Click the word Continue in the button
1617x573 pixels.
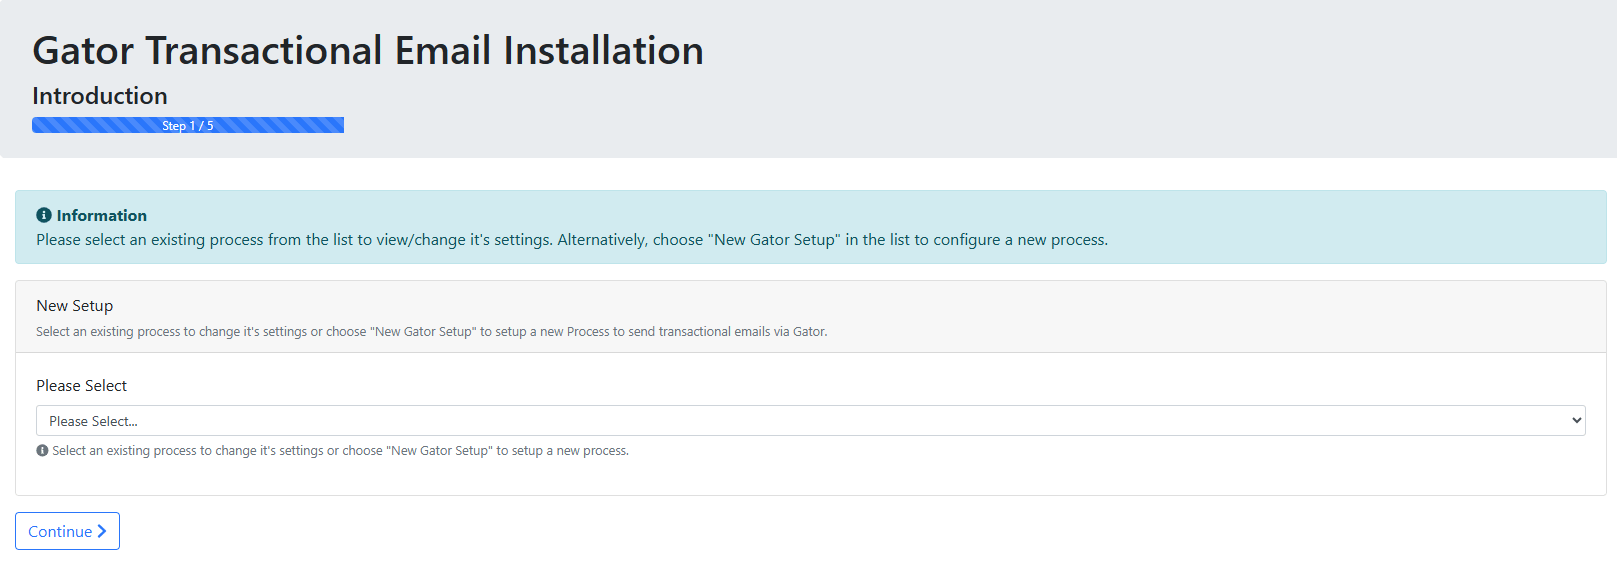click(60, 532)
